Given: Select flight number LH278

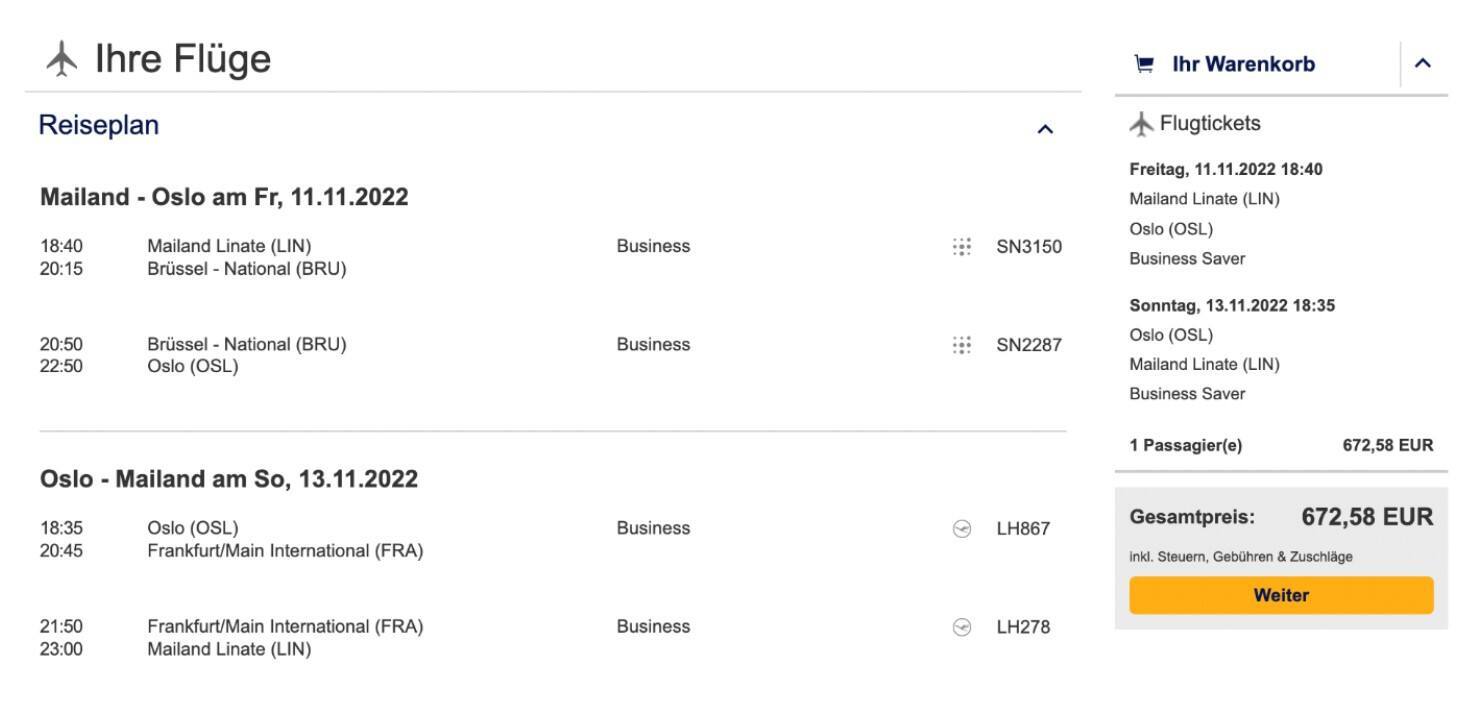Looking at the screenshot, I should coord(1023,627).
